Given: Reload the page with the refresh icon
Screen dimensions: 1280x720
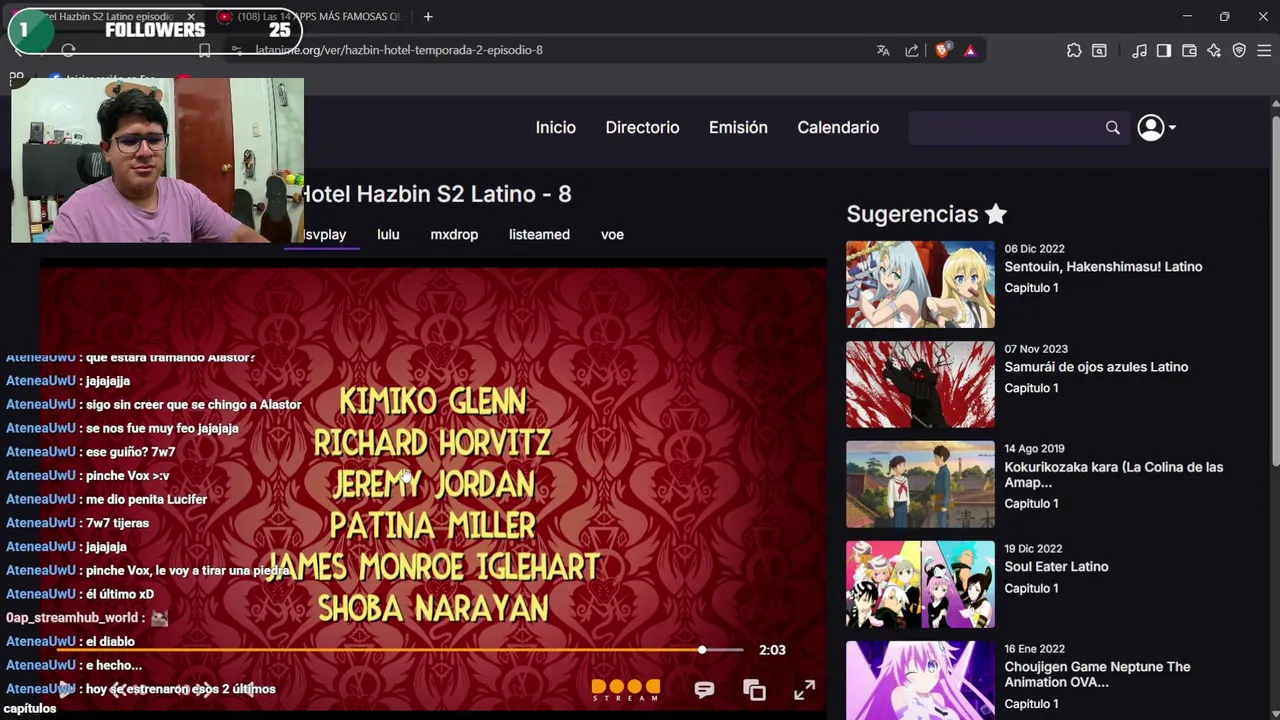Looking at the screenshot, I should [x=68, y=50].
